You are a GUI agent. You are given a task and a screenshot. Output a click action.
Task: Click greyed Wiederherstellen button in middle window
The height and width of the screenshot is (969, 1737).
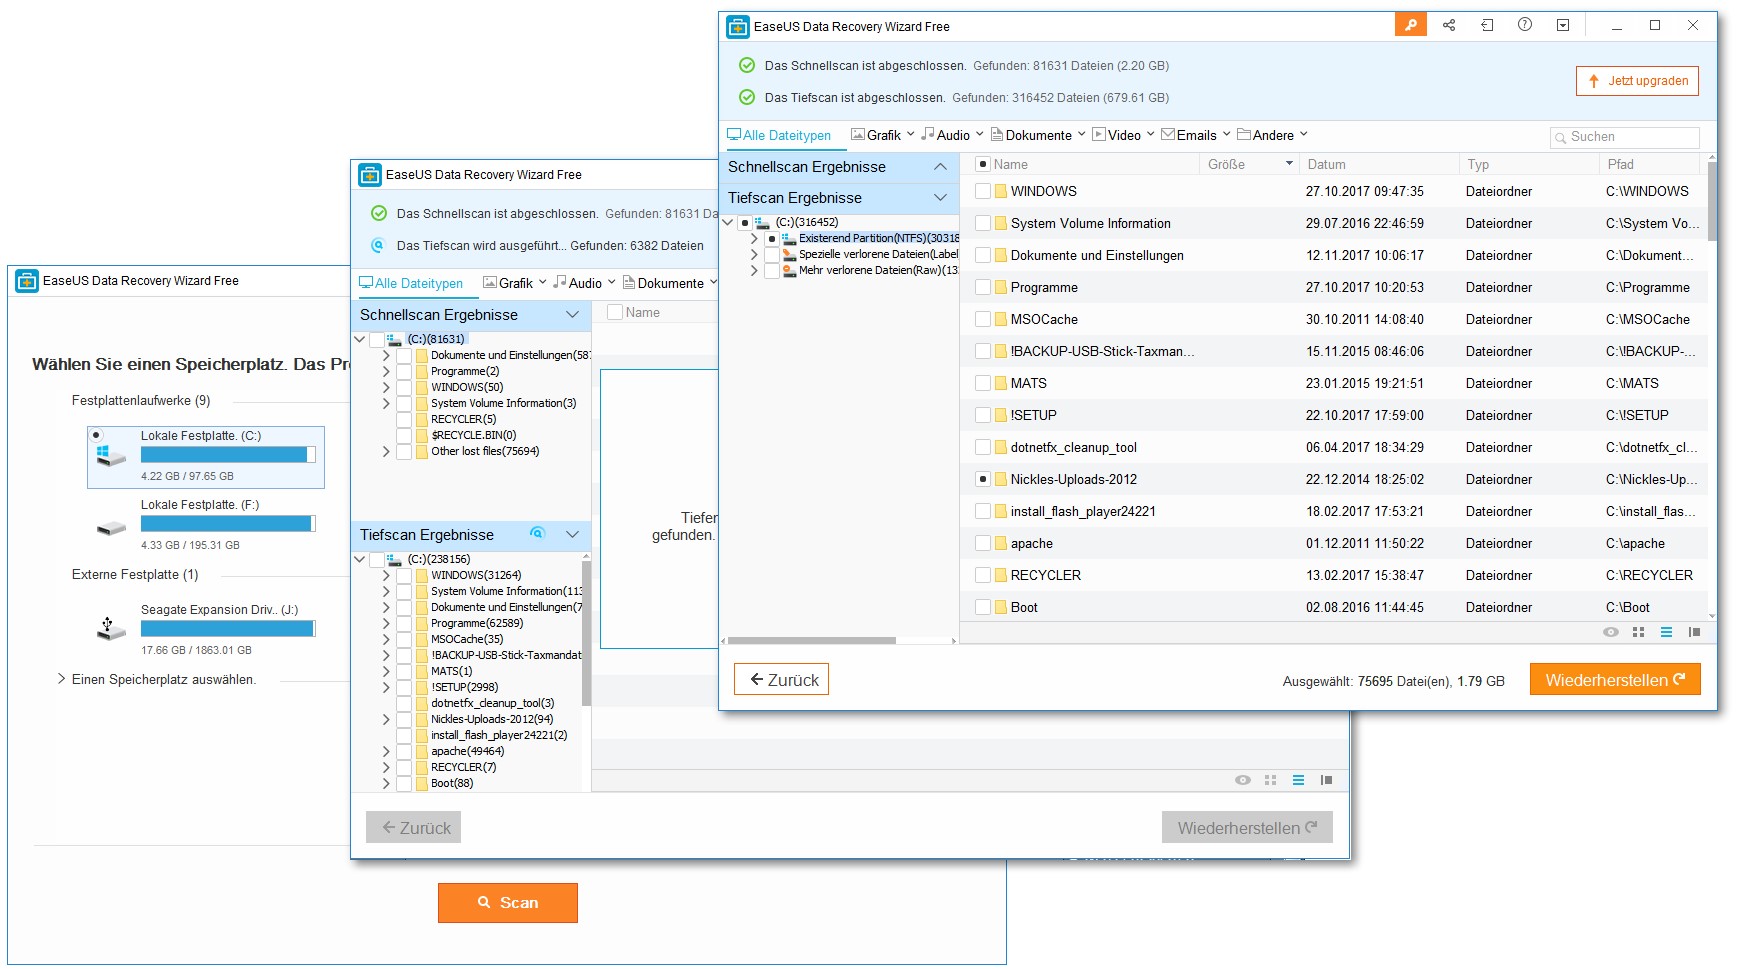(1247, 827)
